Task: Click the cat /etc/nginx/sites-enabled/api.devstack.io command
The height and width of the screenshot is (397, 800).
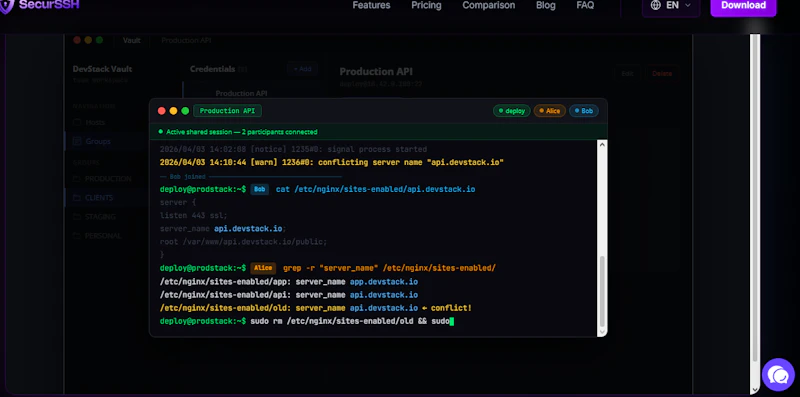Action: [x=376, y=189]
